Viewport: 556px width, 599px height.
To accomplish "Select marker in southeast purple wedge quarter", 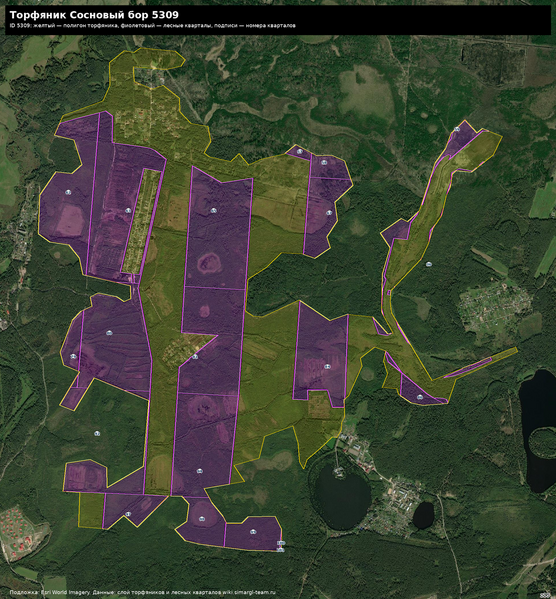I will point(420,397).
